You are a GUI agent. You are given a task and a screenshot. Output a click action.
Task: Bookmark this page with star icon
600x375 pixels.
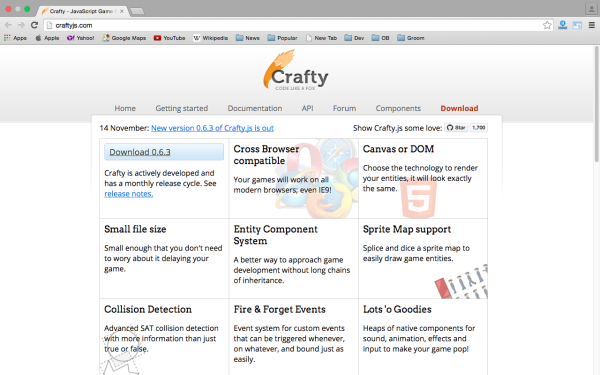(x=547, y=25)
